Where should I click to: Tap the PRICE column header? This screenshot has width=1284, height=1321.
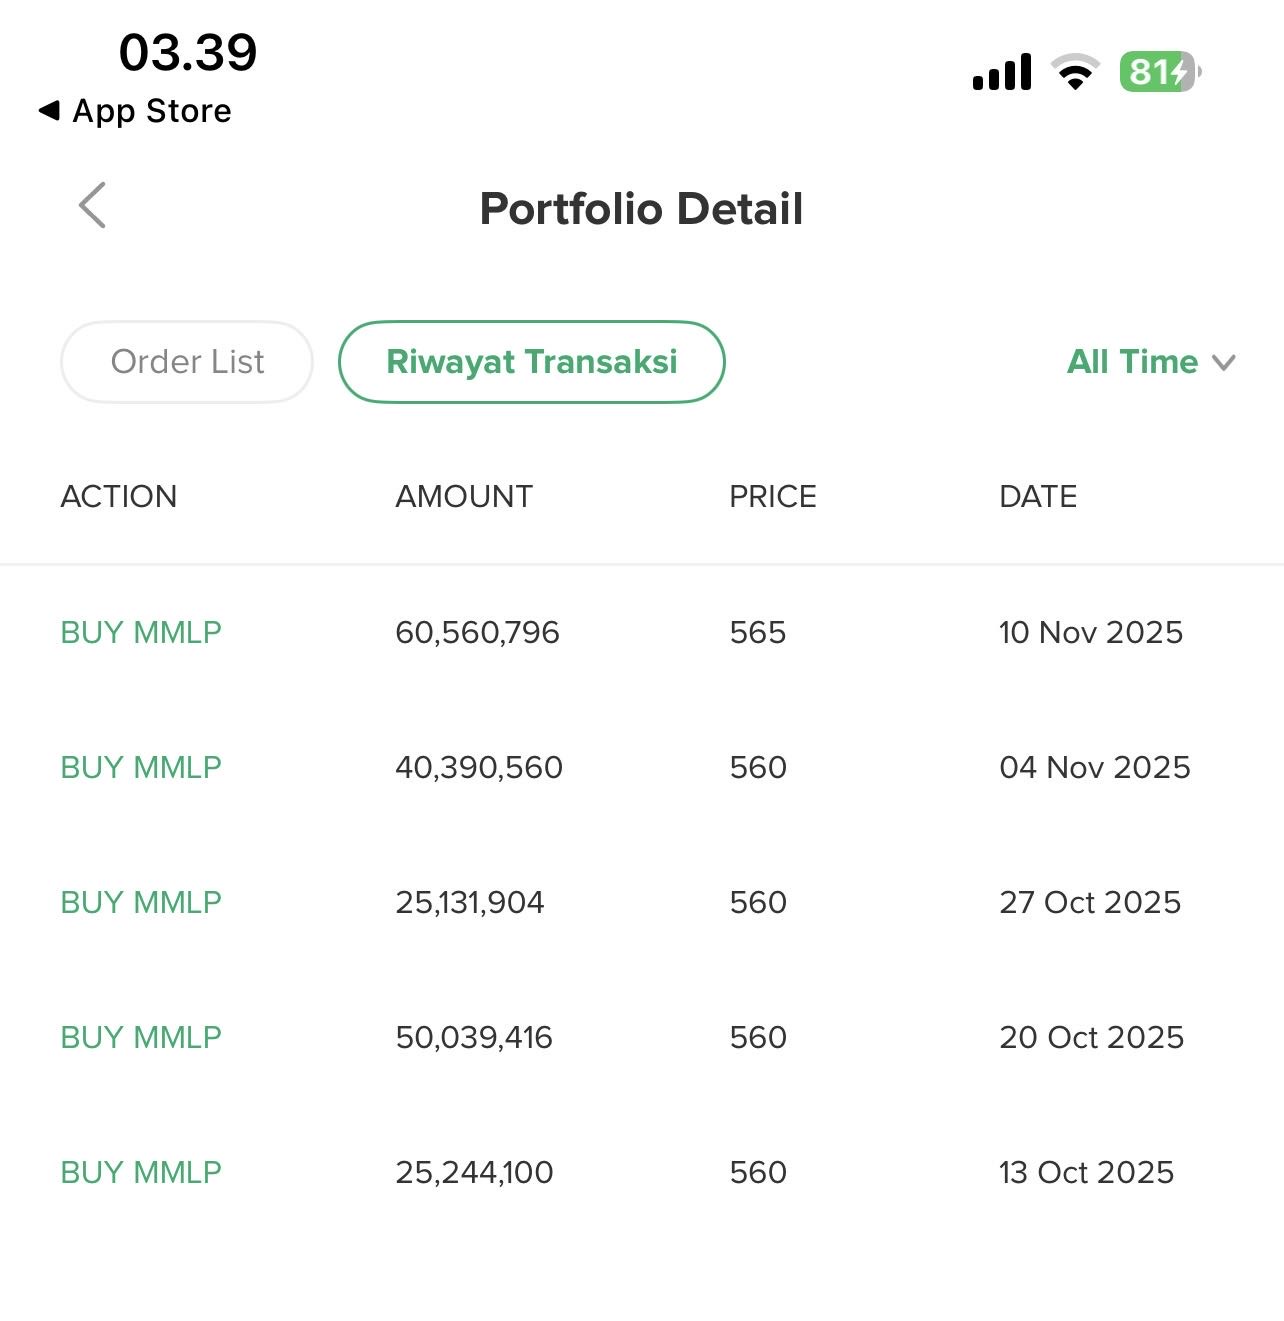pyautogui.click(x=772, y=497)
